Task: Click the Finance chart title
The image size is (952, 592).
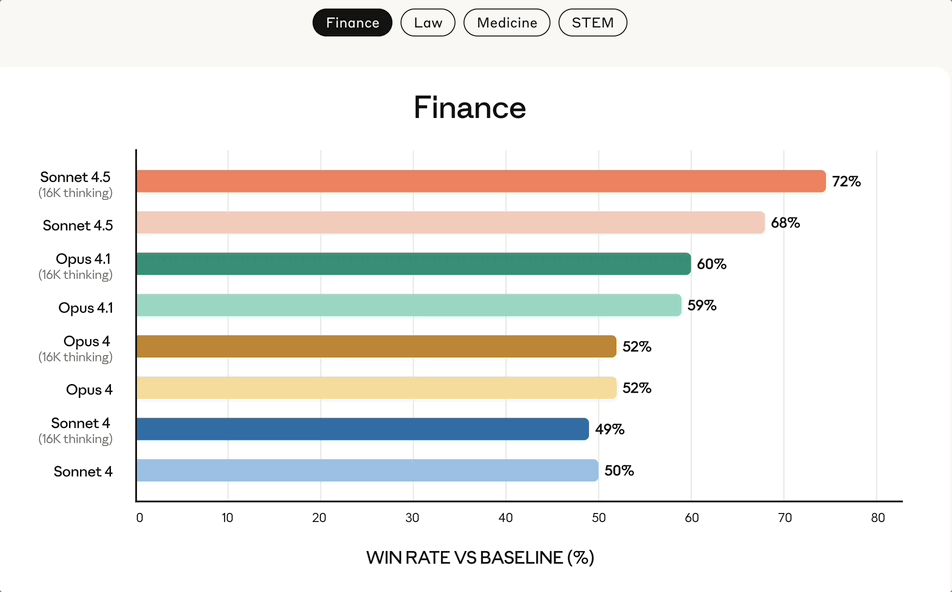Action: [470, 107]
